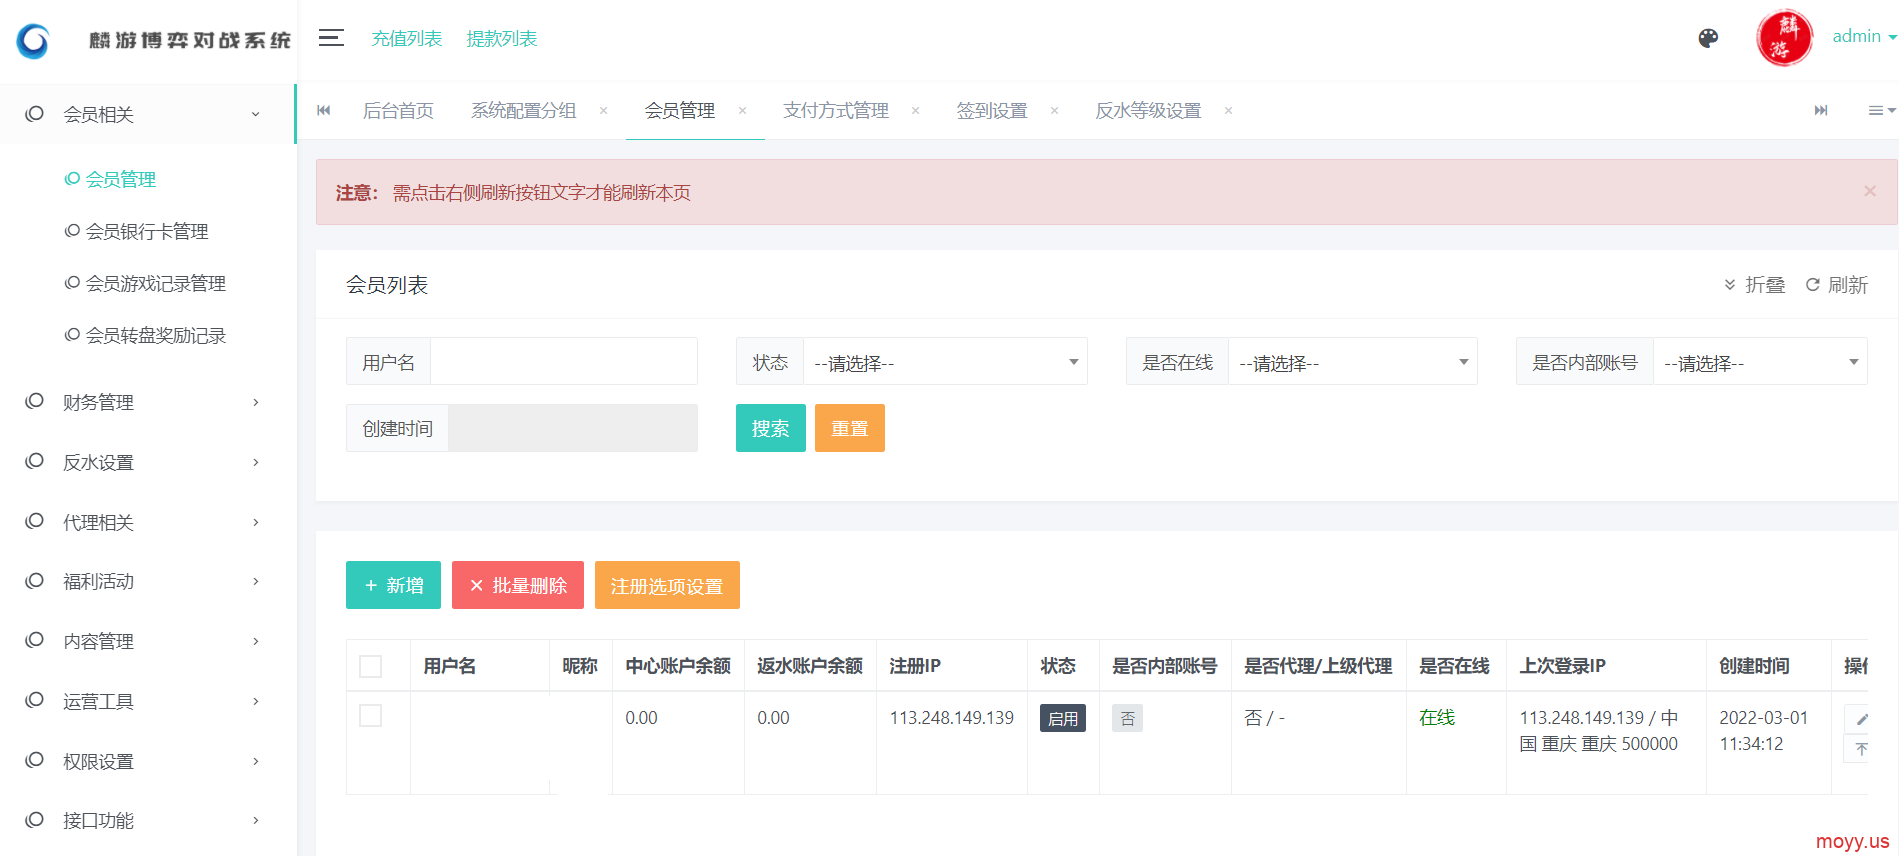Expand the 内容管理 sidebar menu
1899x856 pixels.
[x=148, y=641]
